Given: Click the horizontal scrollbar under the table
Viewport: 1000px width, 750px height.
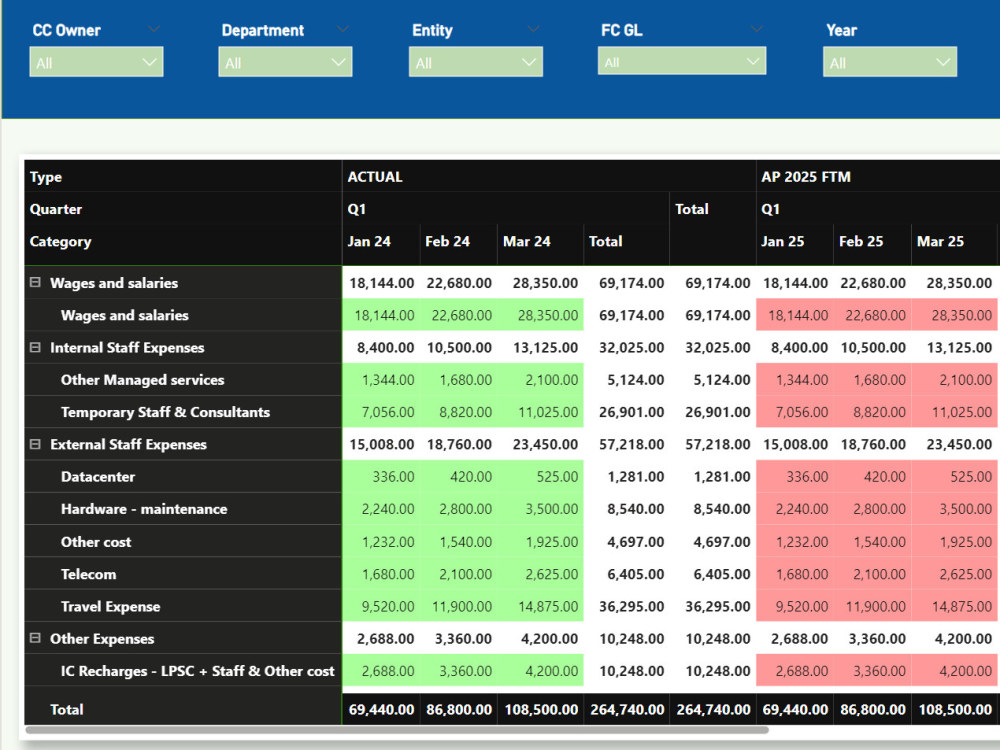Looking at the screenshot, I should pos(397,730).
